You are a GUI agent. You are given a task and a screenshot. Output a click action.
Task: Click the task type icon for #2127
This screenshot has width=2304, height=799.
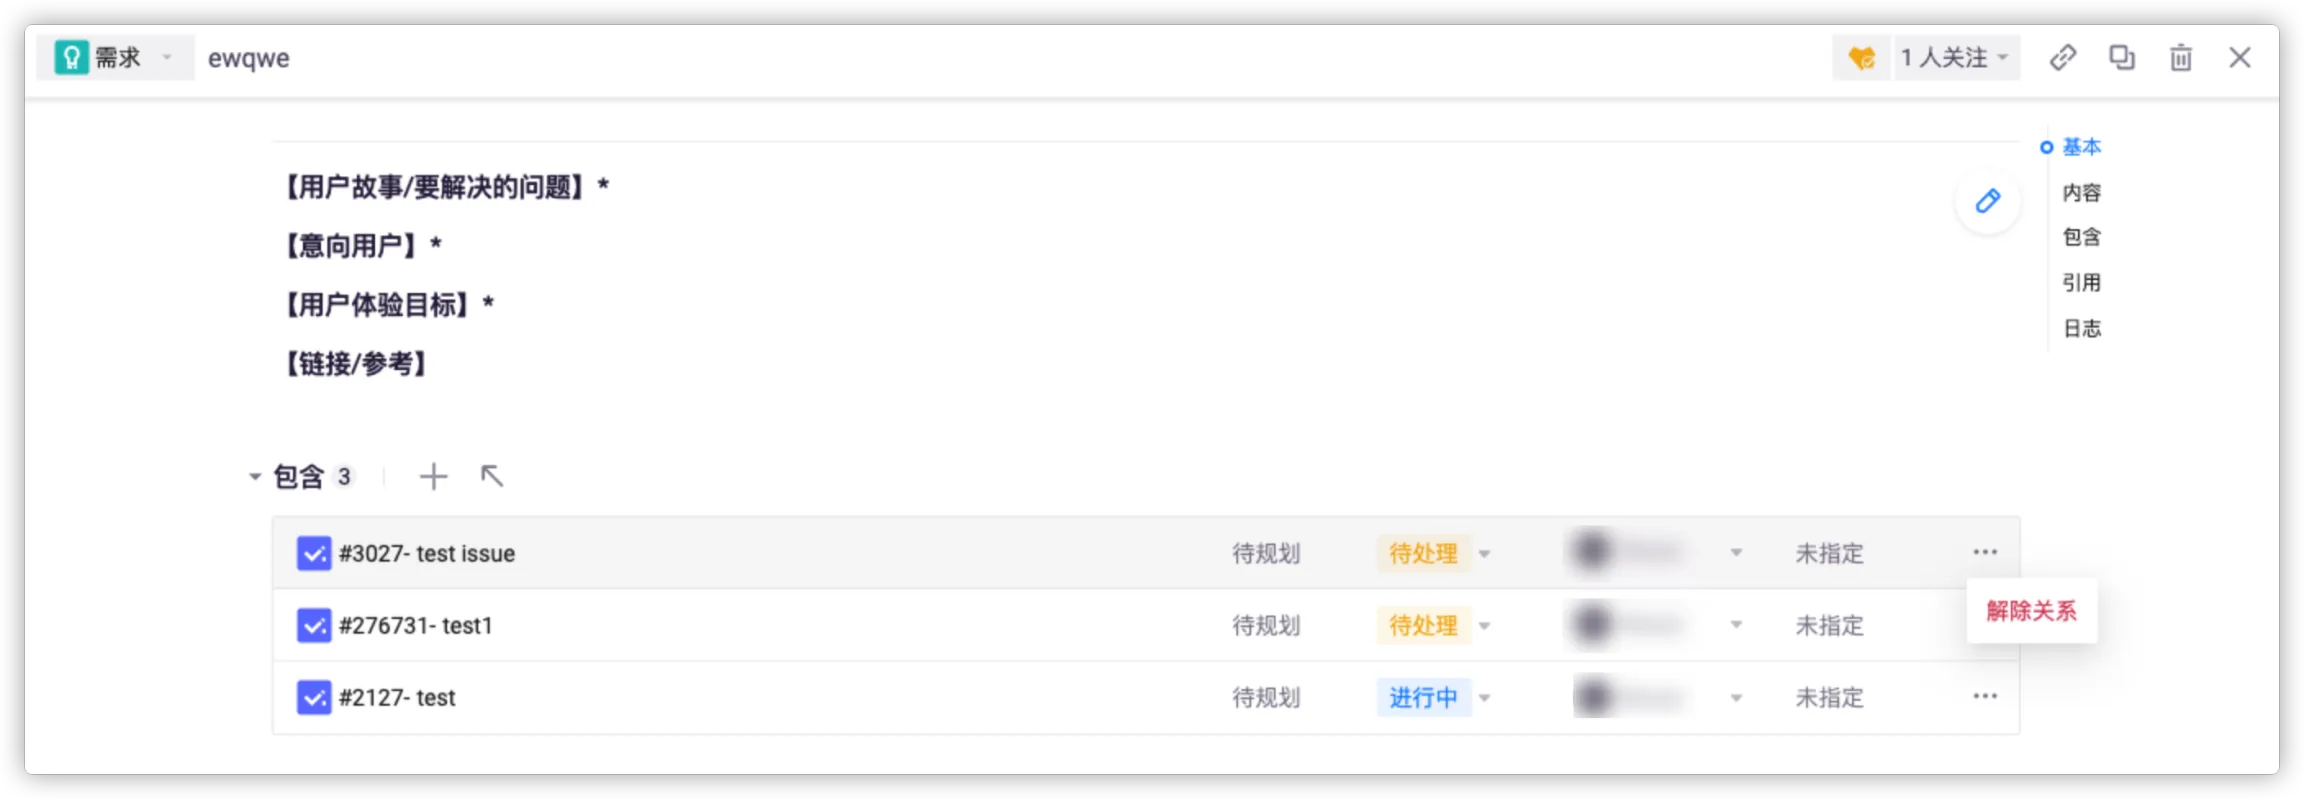coord(313,697)
